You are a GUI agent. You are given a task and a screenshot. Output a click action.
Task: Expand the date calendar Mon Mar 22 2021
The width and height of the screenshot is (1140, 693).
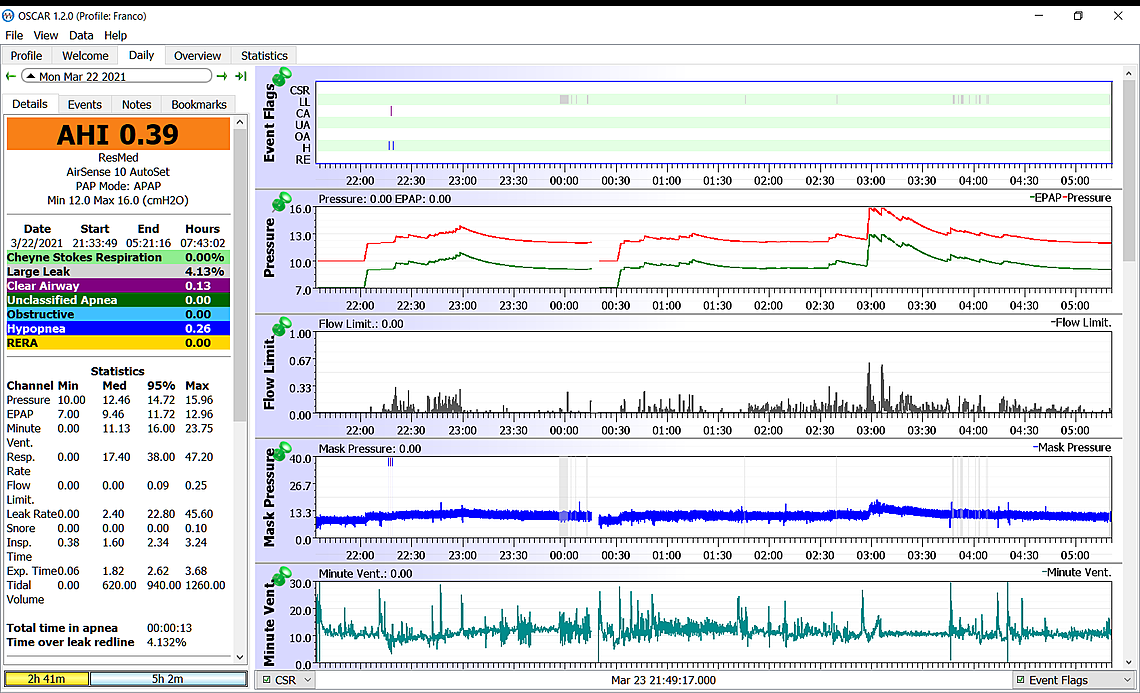[116, 76]
